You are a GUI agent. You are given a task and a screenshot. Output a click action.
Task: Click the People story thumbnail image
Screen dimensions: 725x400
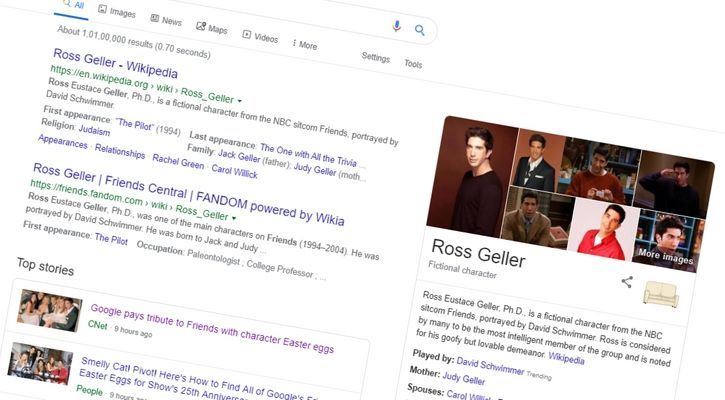click(x=40, y=364)
